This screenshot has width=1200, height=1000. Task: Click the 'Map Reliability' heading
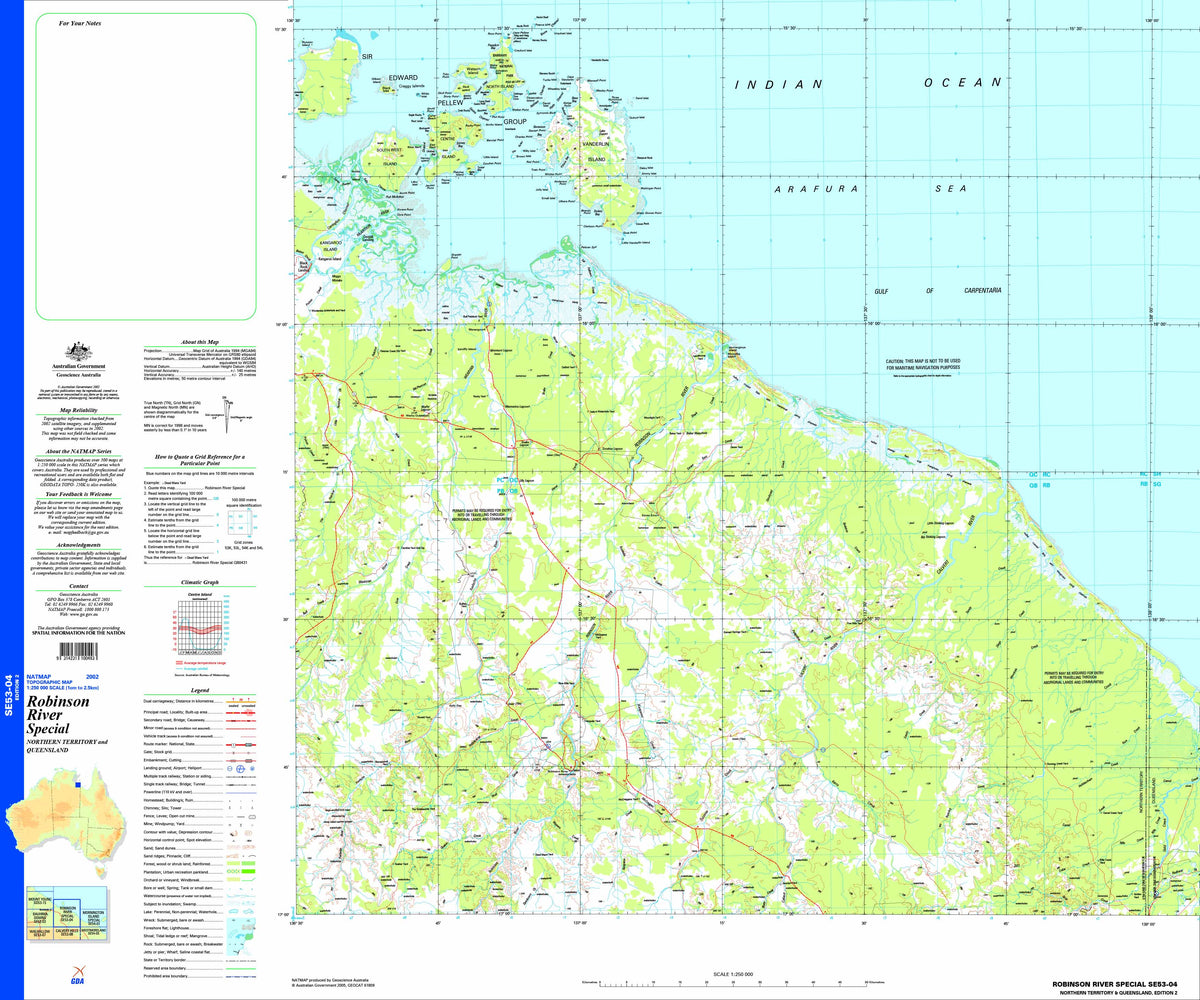tap(78, 410)
